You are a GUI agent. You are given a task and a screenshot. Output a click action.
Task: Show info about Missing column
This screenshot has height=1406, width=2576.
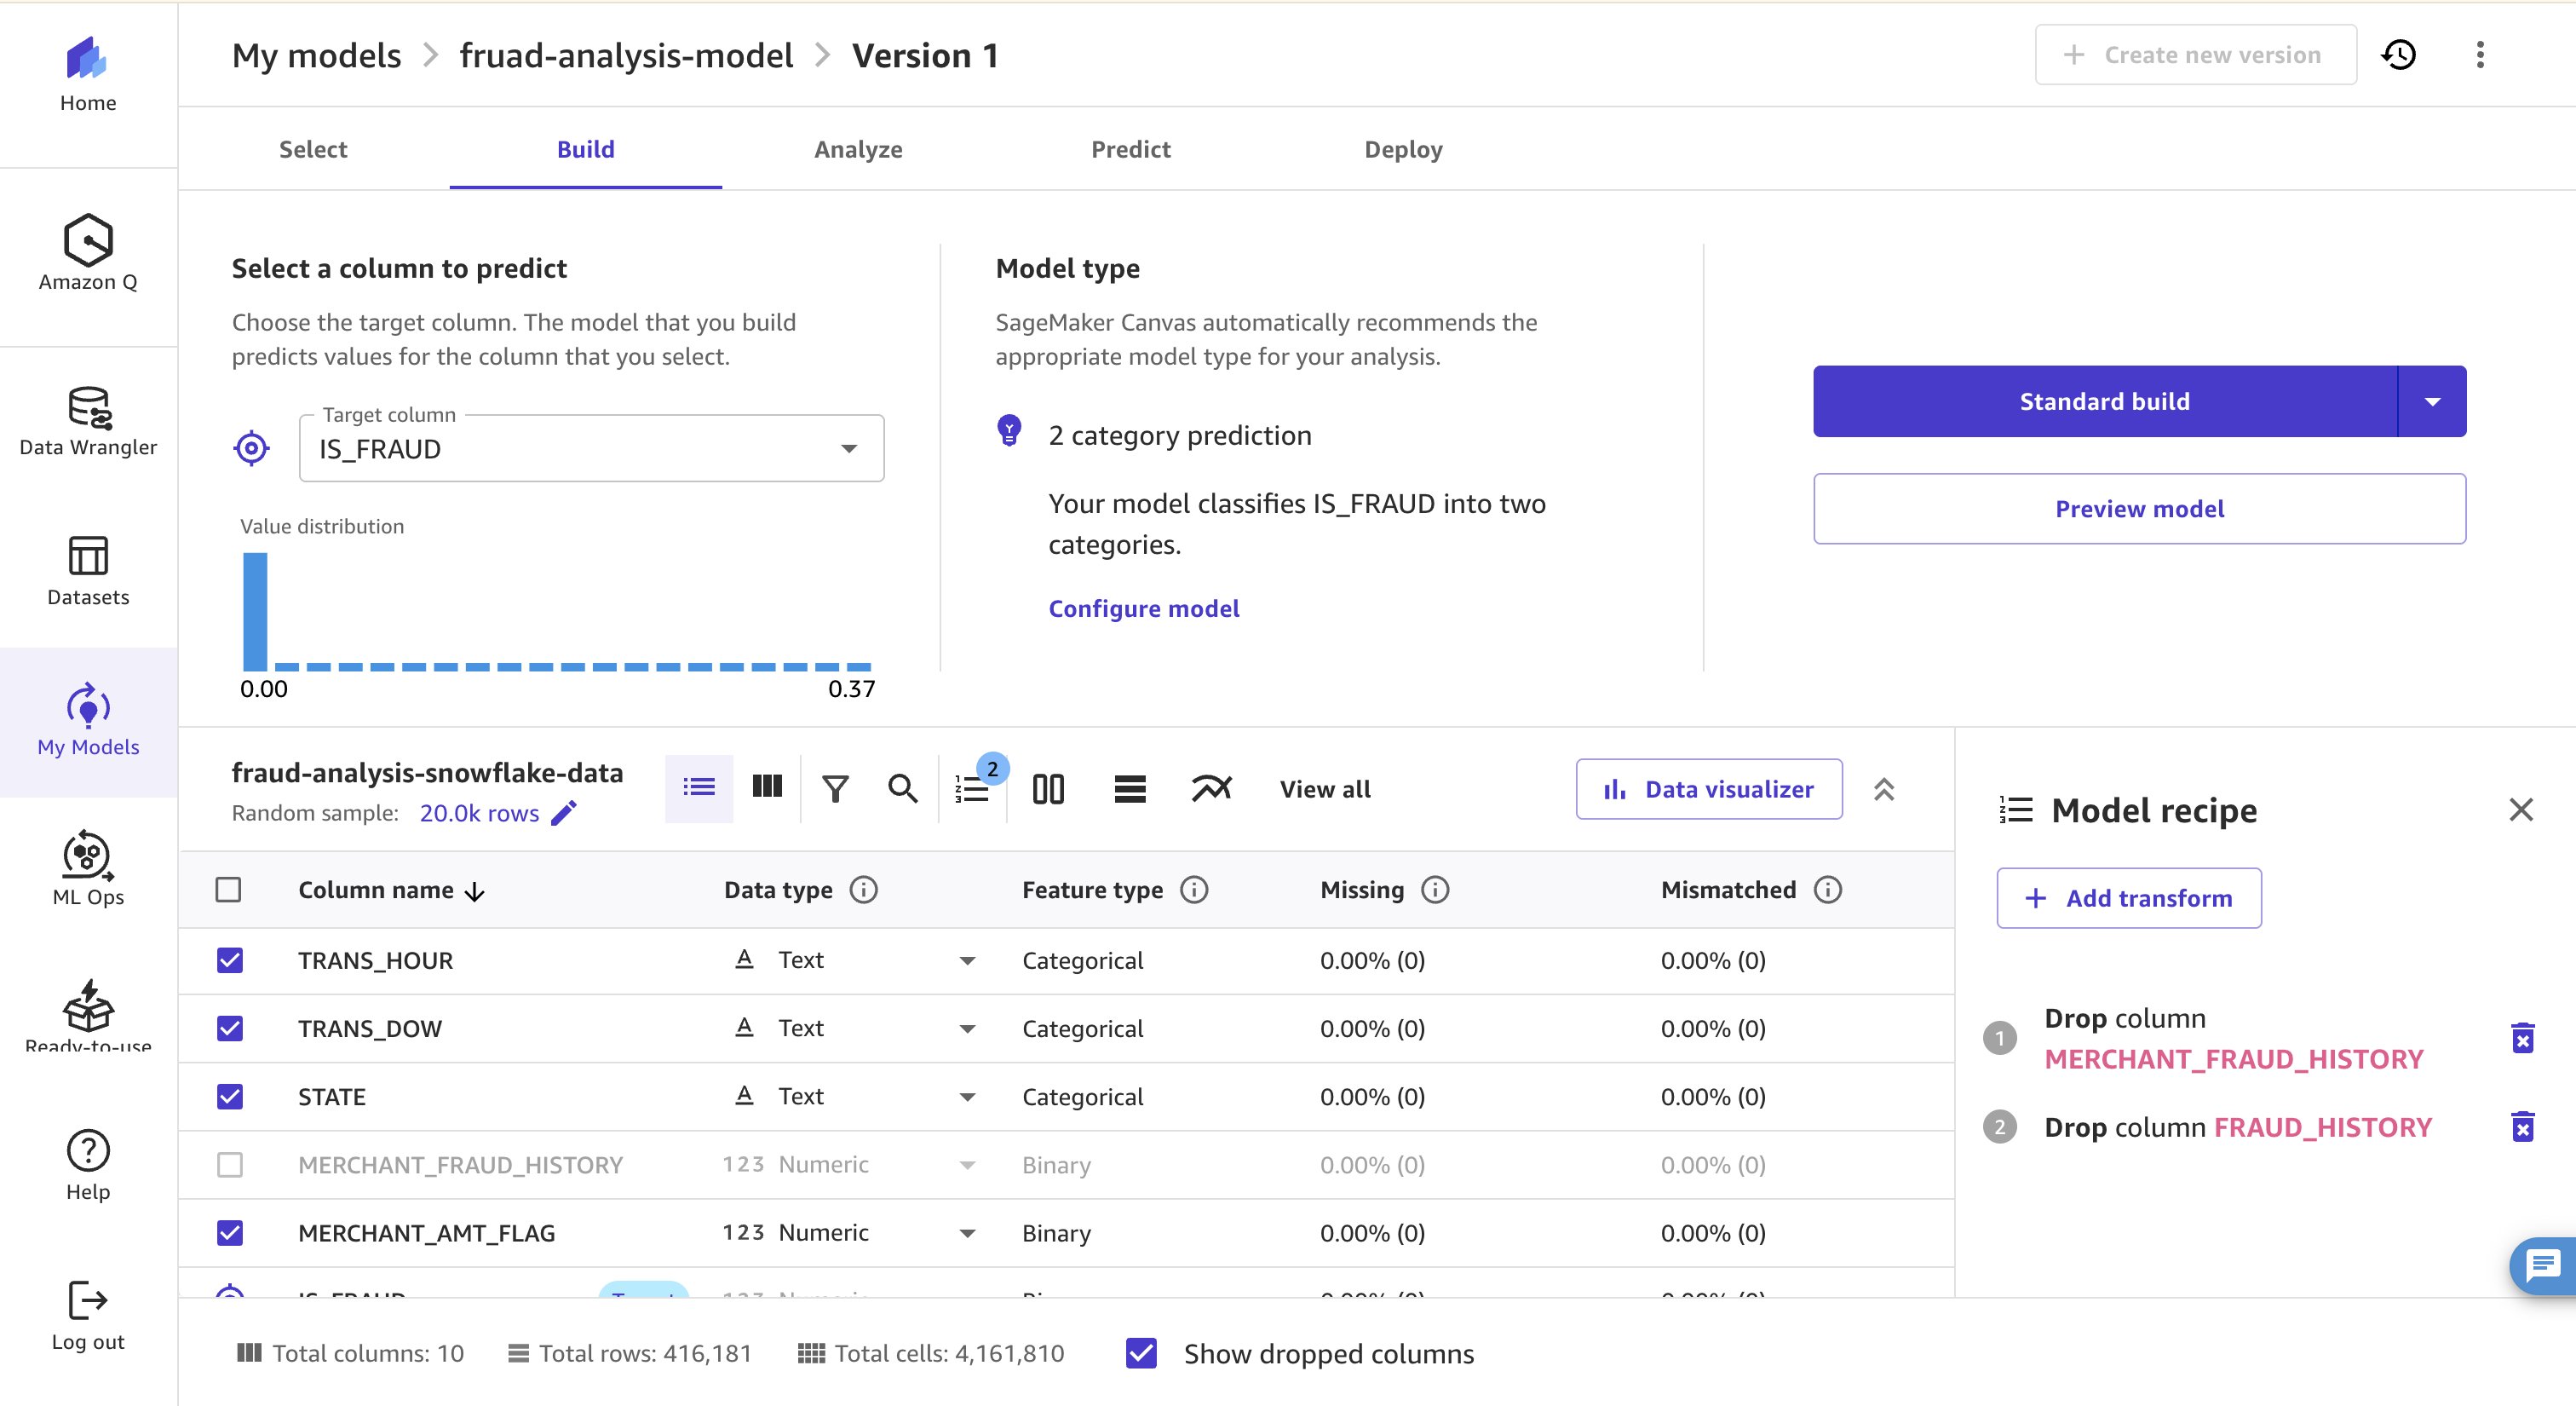pyautogui.click(x=1435, y=890)
